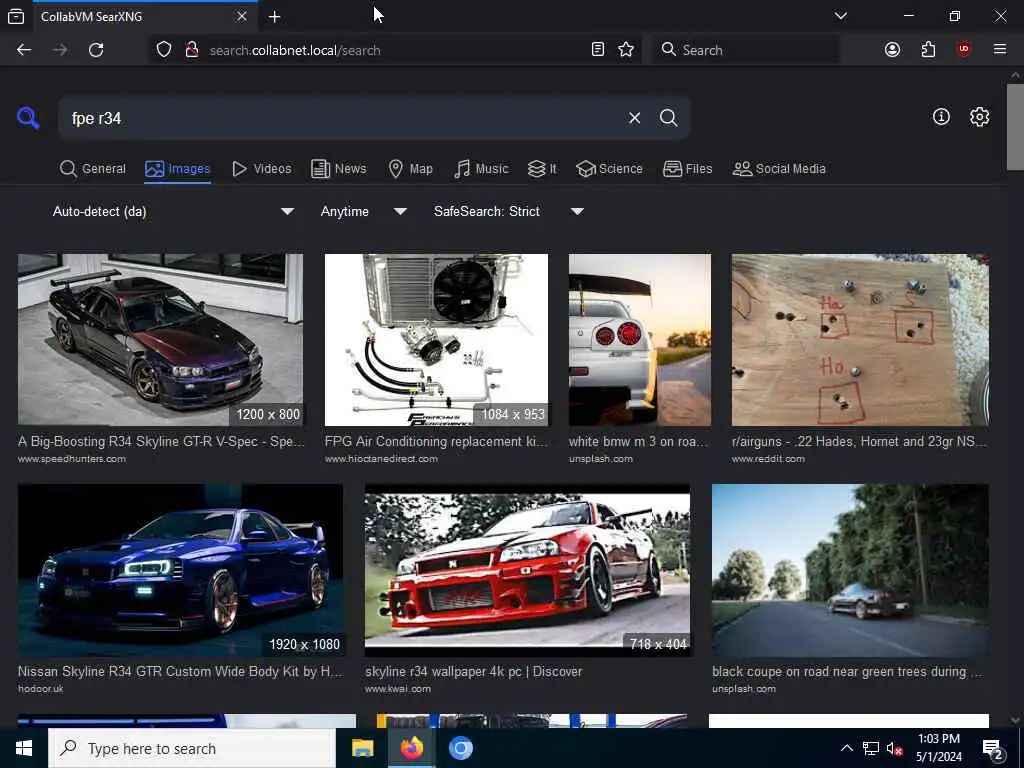This screenshot has height=768, width=1024.
Task: Open File Explorer from the taskbar
Action: tap(362, 748)
